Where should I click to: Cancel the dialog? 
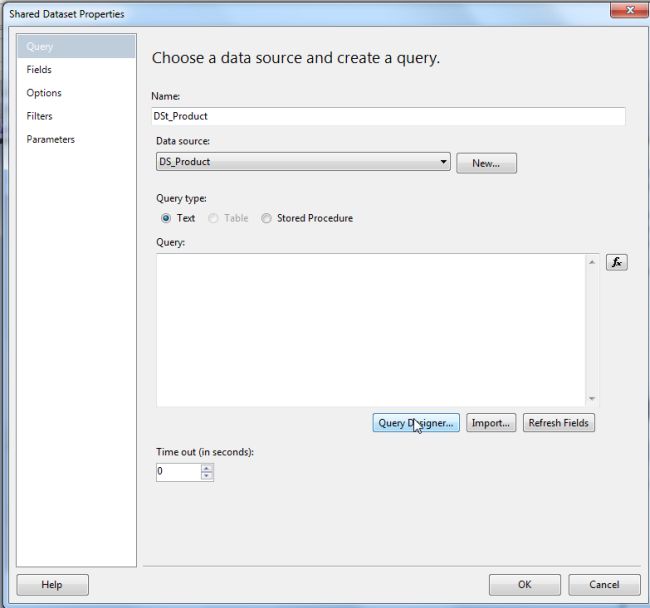604,584
